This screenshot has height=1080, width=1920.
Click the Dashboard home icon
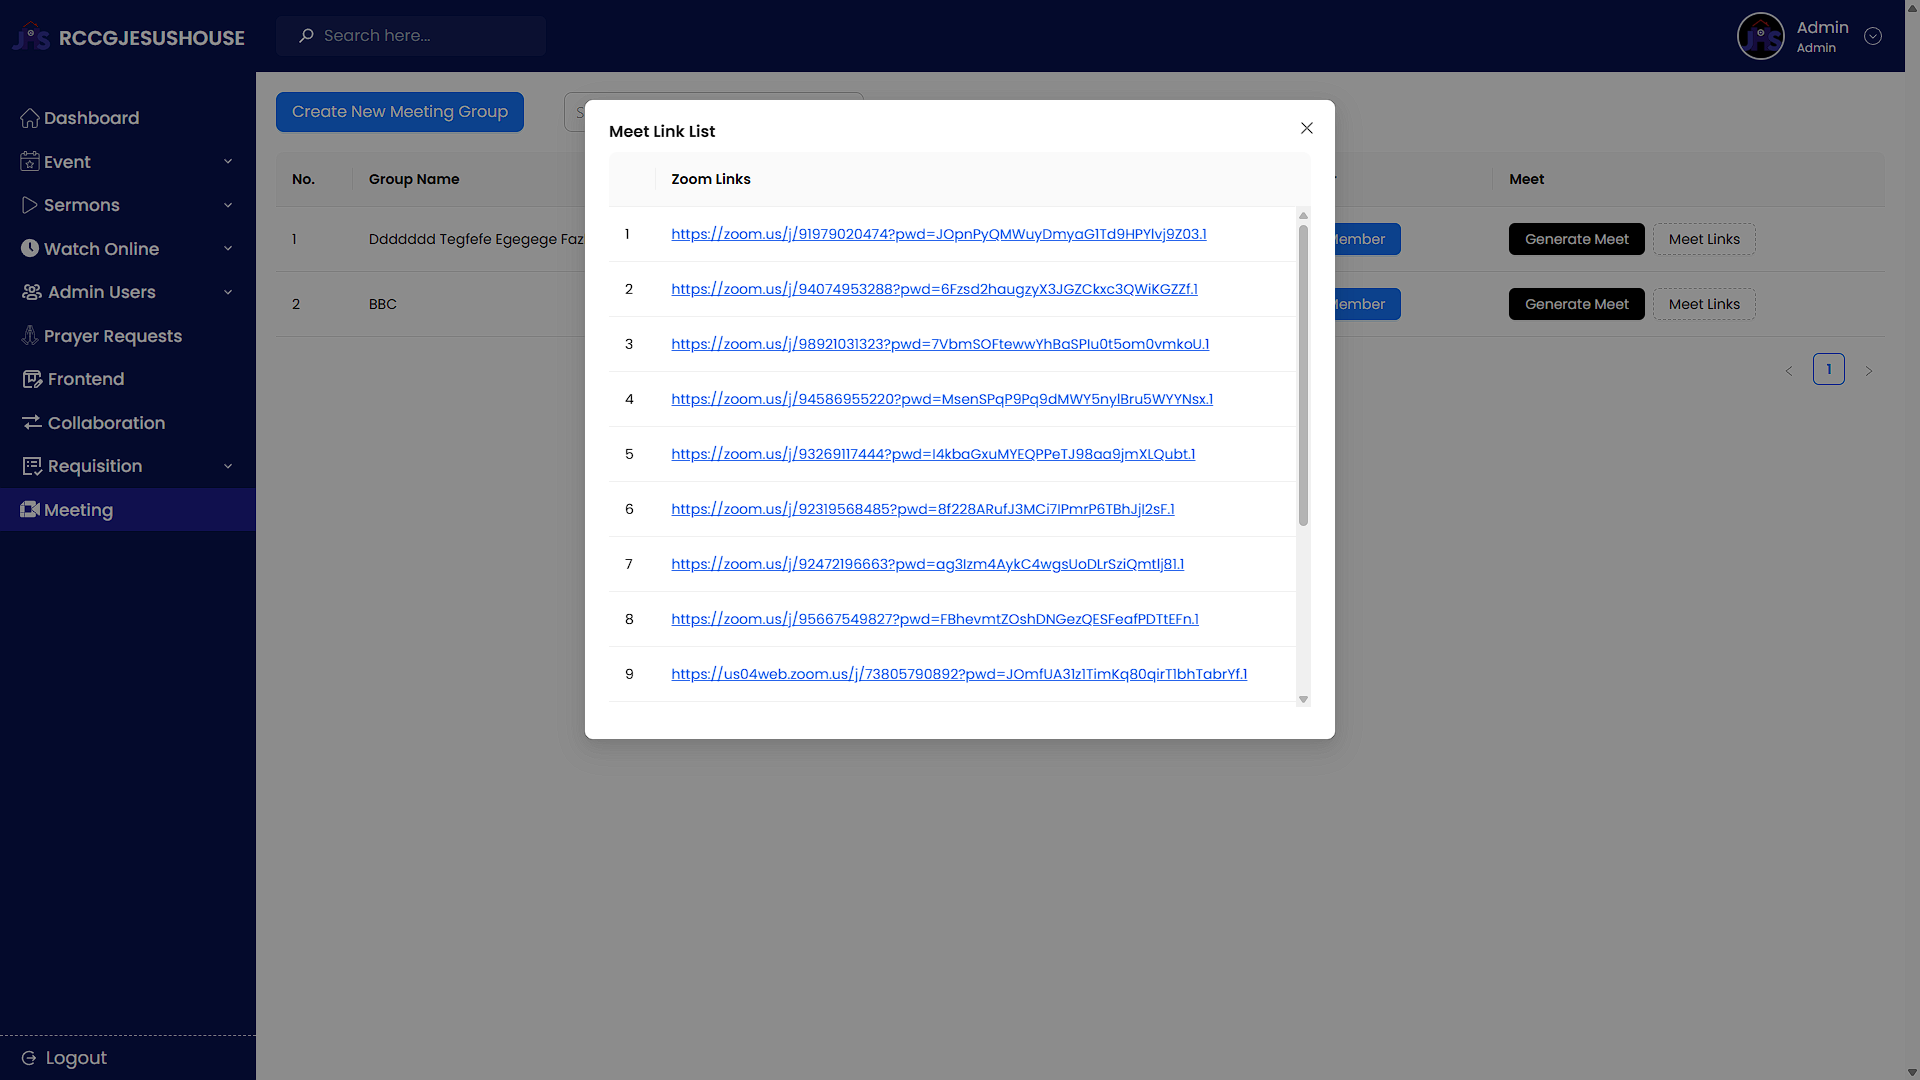(x=29, y=118)
